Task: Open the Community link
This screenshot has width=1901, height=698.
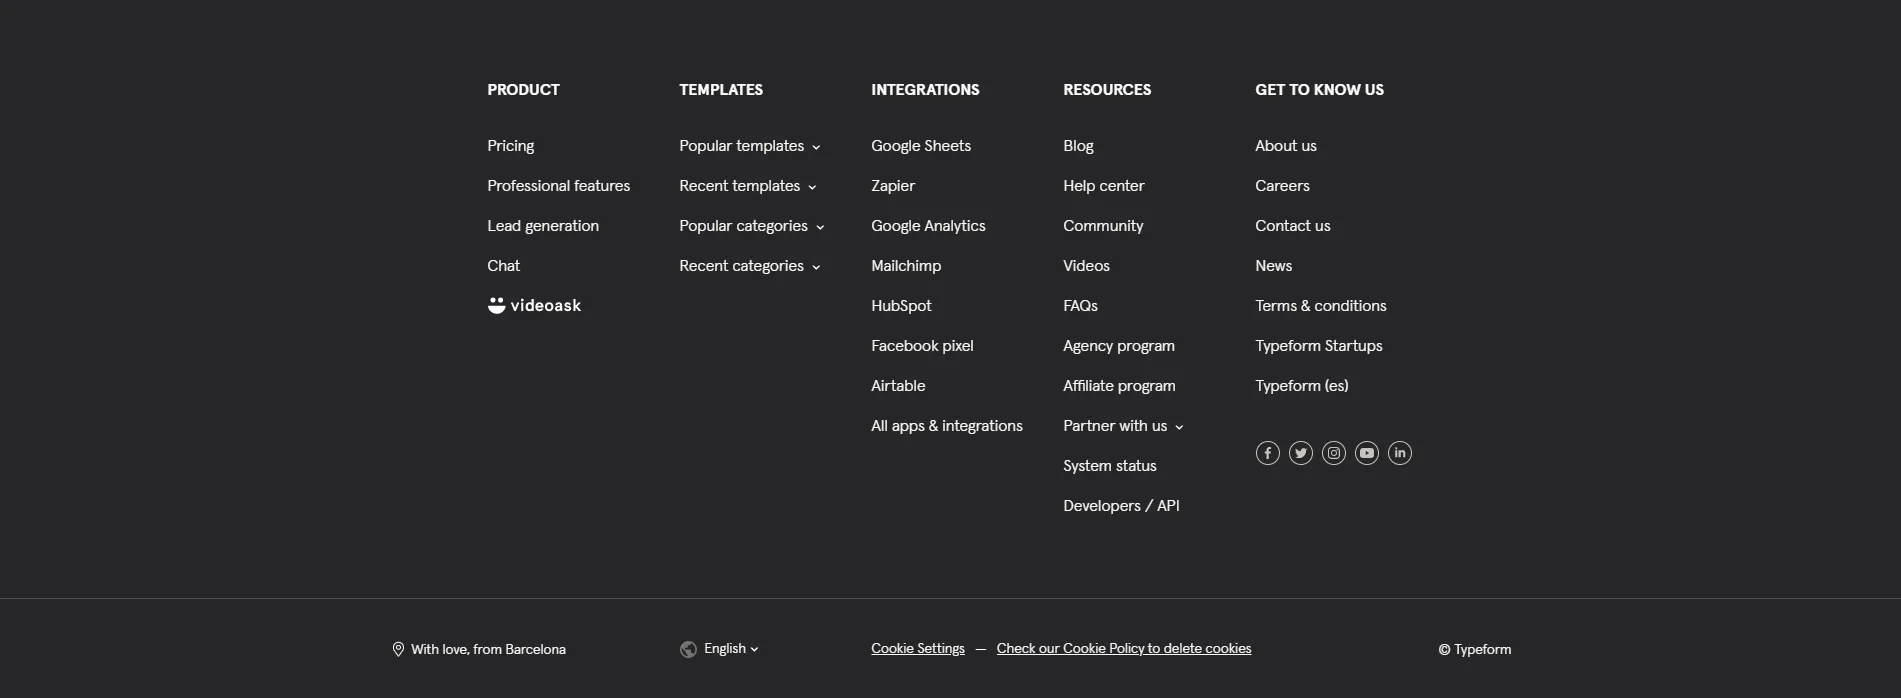Action: point(1103,226)
